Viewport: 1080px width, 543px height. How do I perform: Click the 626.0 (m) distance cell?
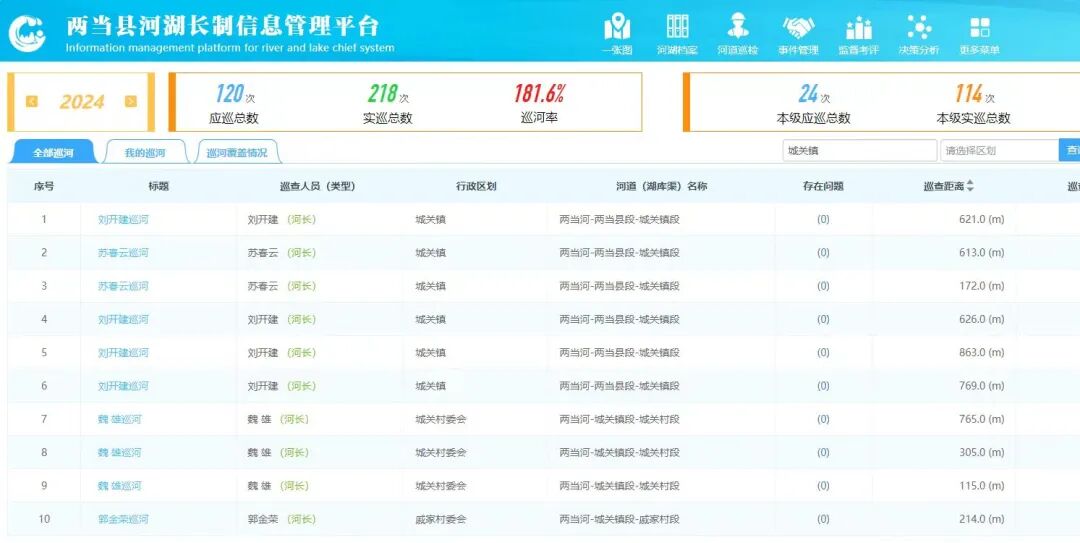pyautogui.click(x=982, y=320)
